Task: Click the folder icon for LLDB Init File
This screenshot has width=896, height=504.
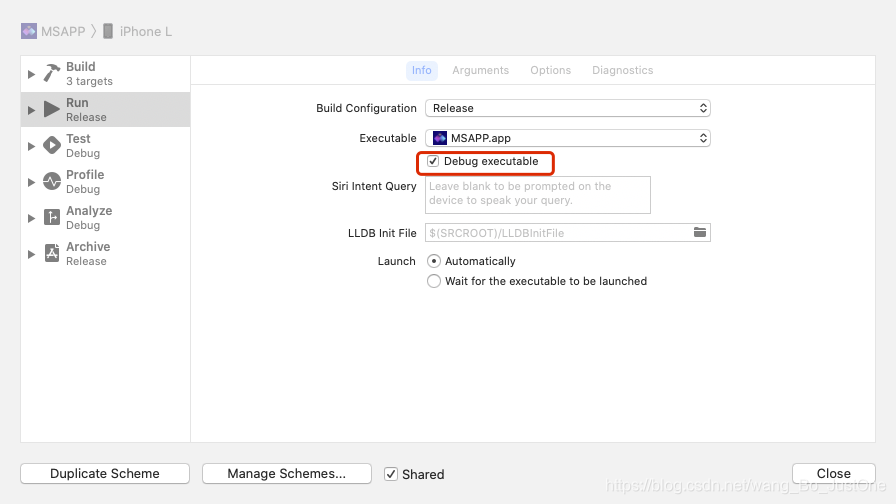Action: pyautogui.click(x=700, y=232)
